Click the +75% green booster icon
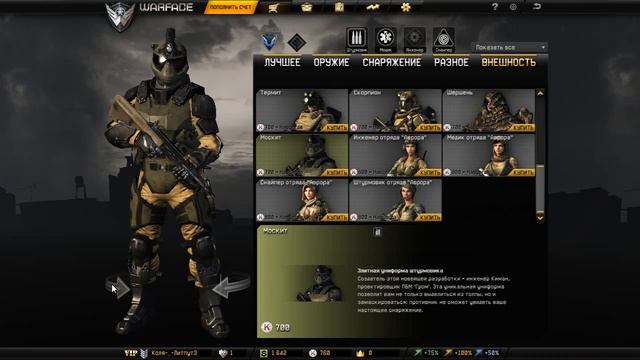Viewport: 640px width, 360px height. point(417,352)
